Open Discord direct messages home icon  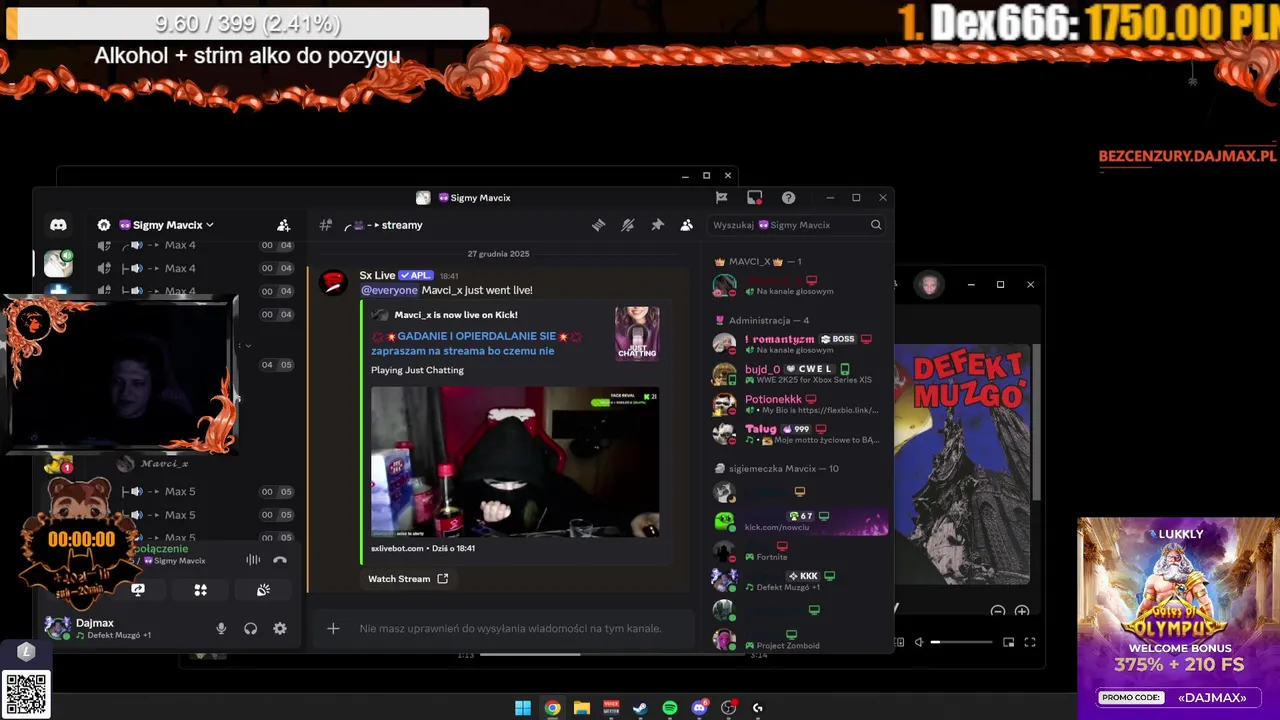click(58, 225)
